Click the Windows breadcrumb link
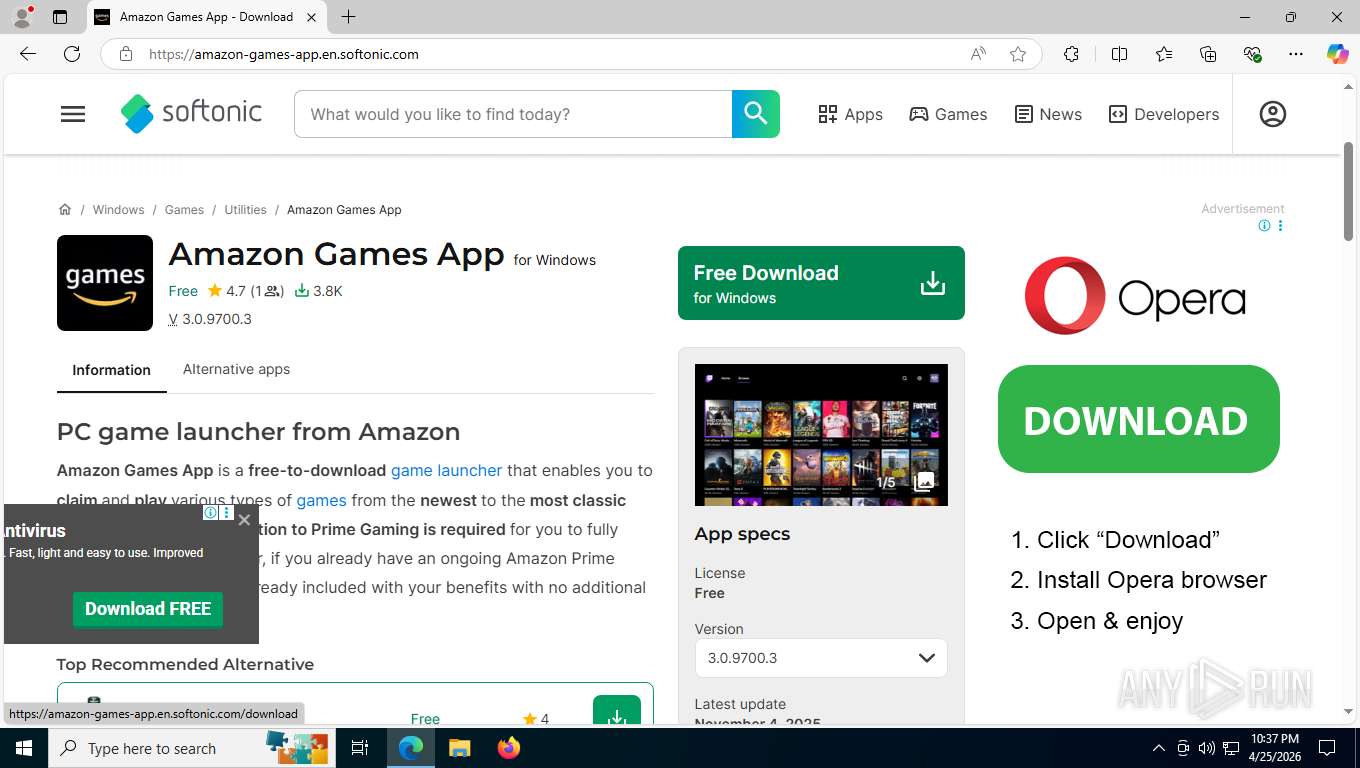Image resolution: width=1360 pixels, height=768 pixels. click(x=118, y=209)
